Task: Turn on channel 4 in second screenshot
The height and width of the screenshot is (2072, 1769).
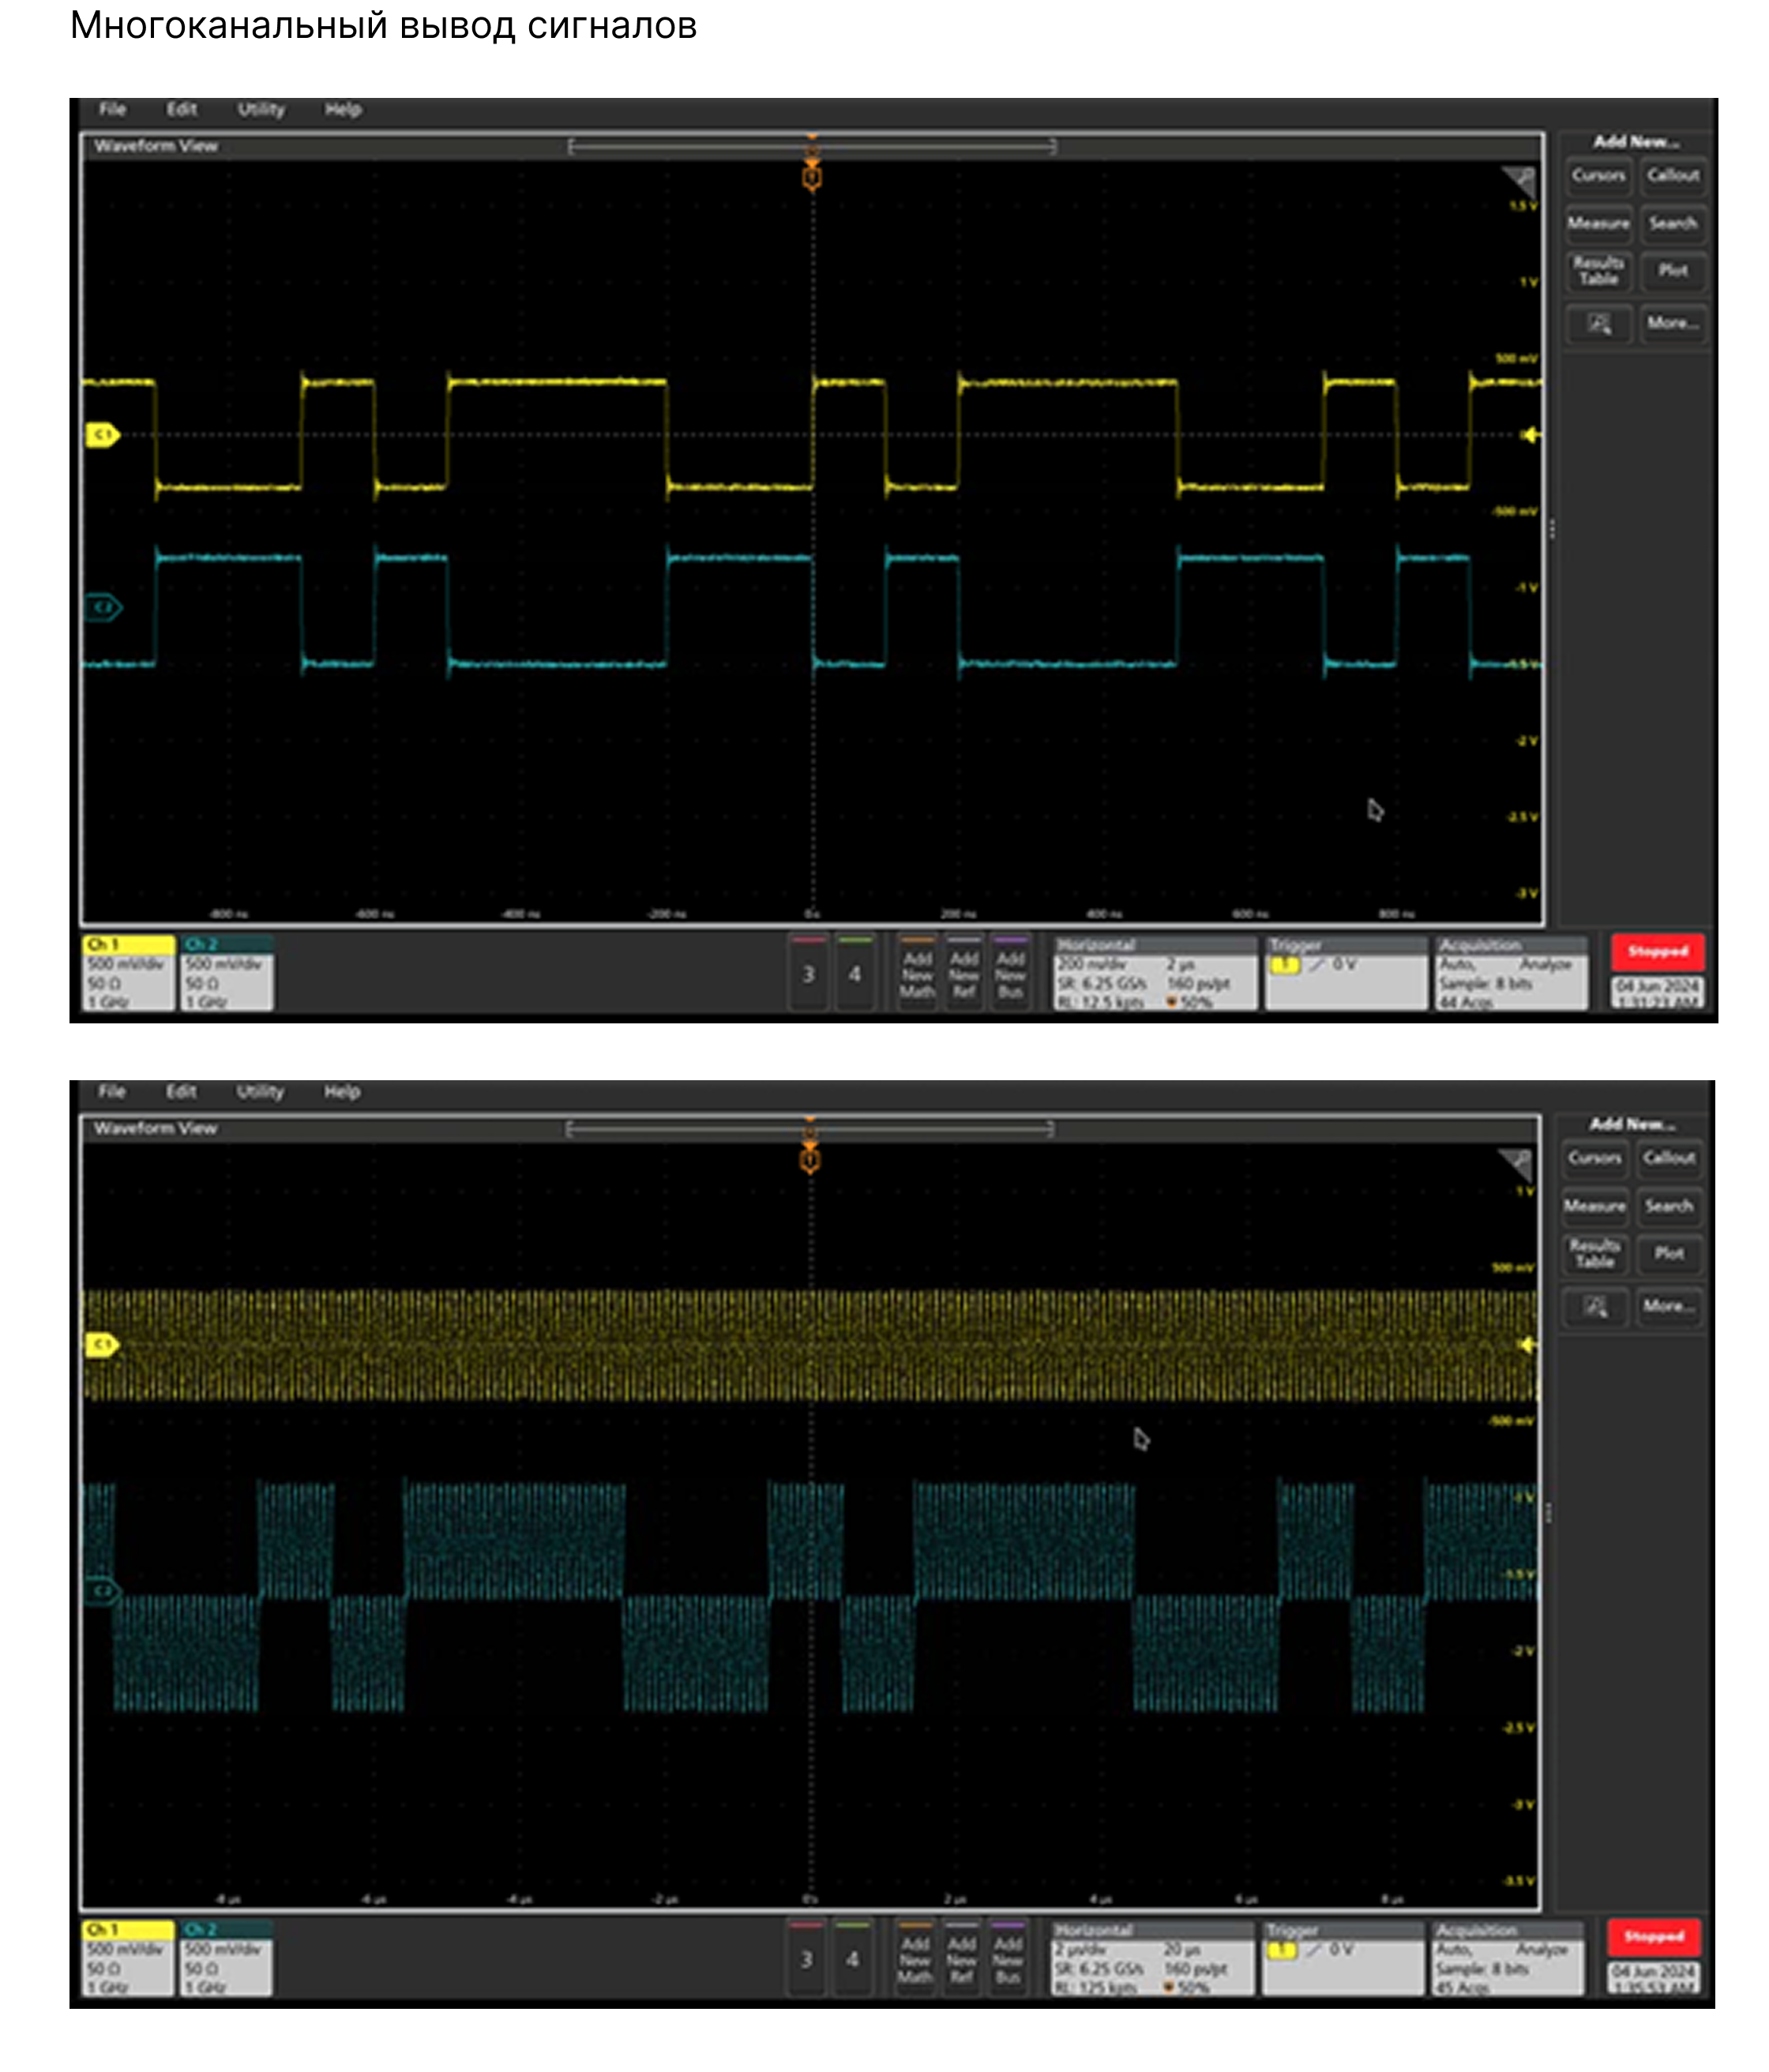Action: click(853, 1958)
